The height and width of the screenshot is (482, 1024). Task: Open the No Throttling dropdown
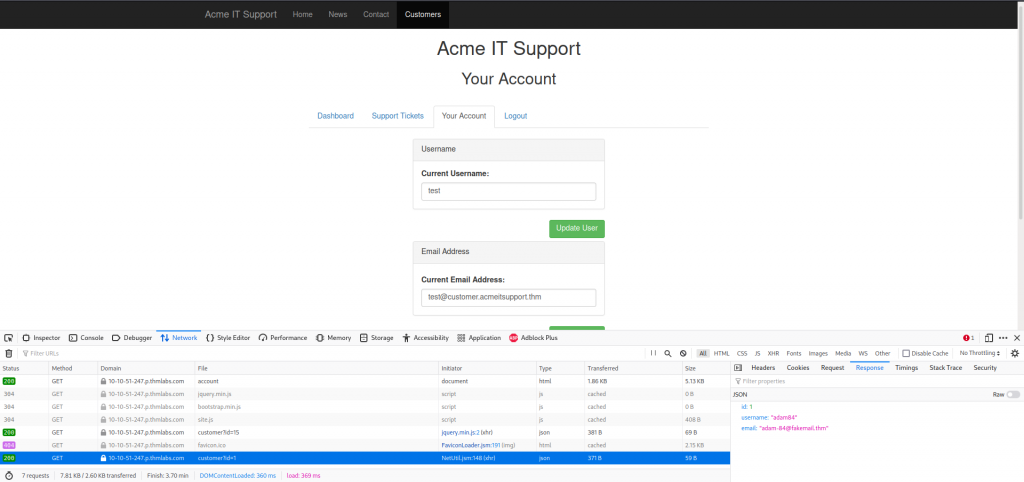(980, 353)
